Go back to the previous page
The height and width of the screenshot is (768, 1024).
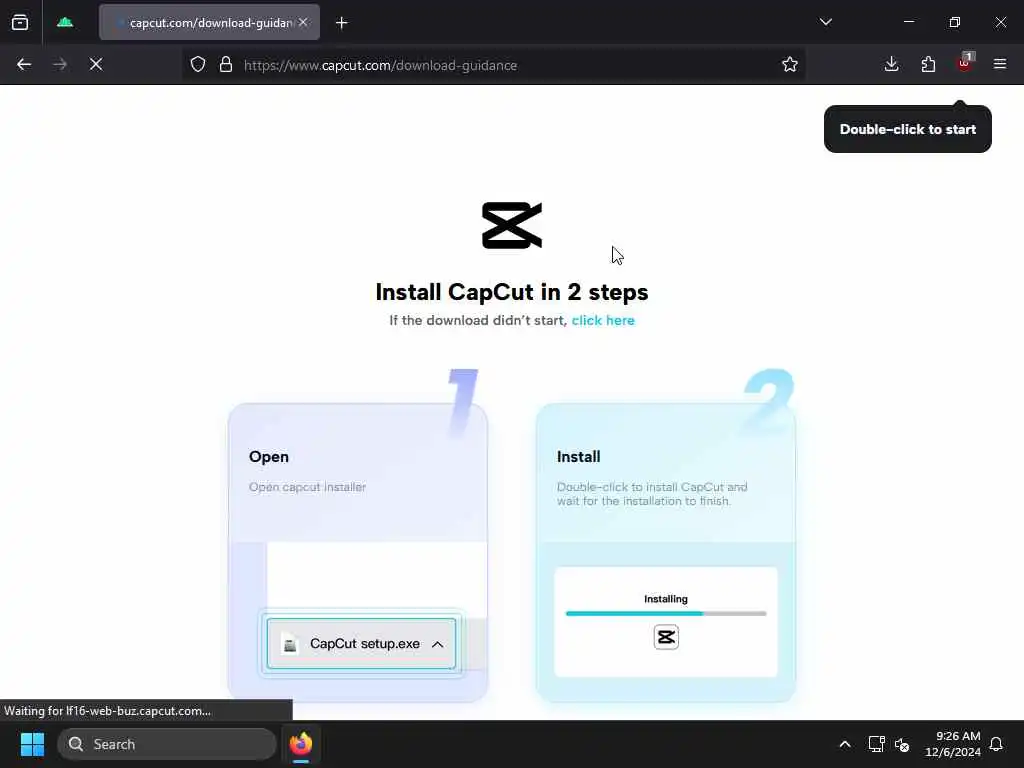click(x=24, y=64)
